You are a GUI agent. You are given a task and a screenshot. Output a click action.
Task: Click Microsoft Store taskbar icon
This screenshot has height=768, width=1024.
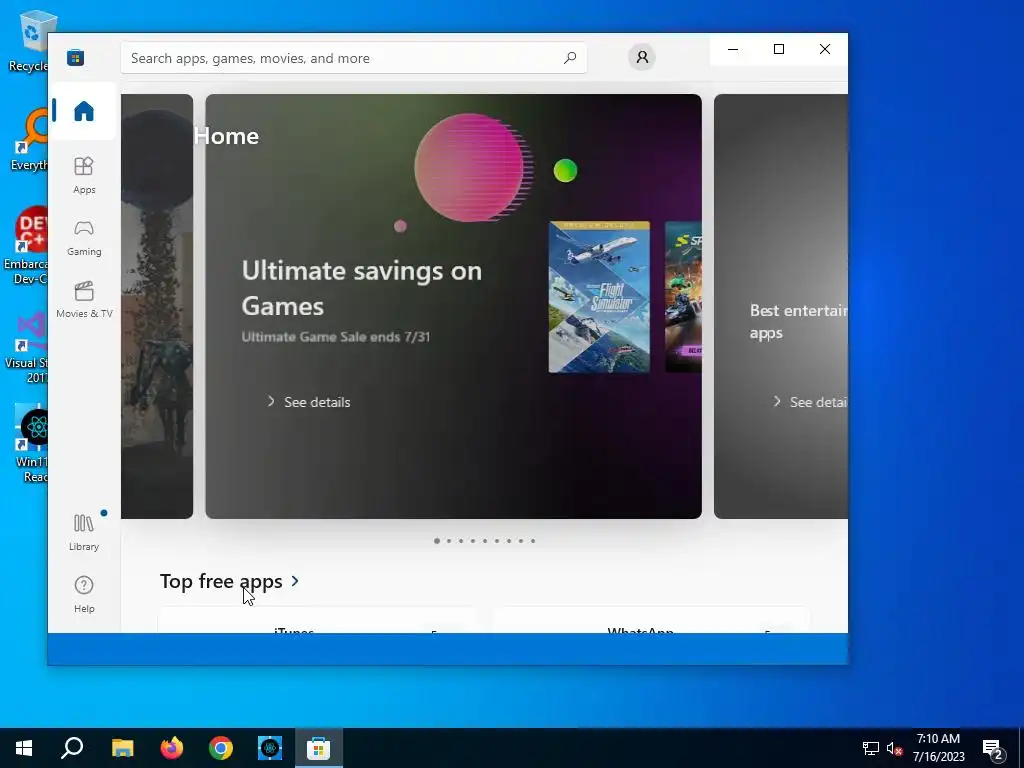tap(319, 748)
